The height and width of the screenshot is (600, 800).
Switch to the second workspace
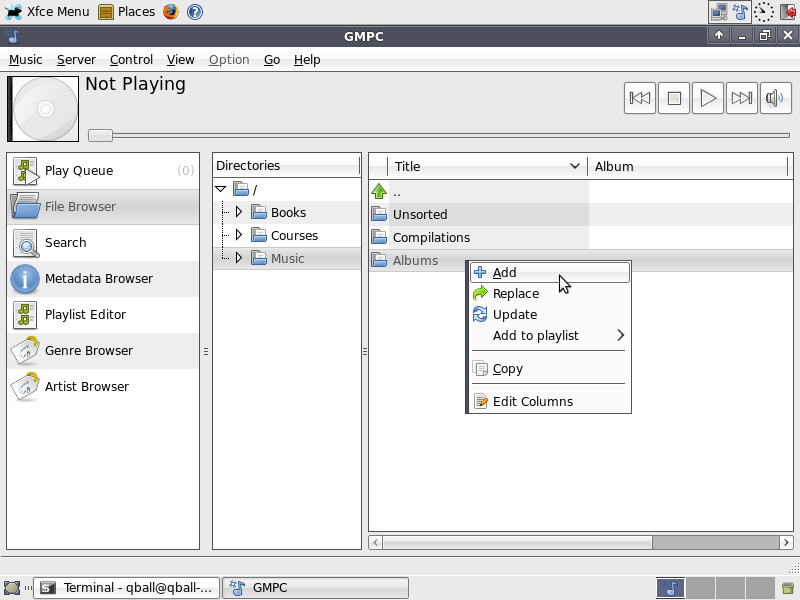tap(700, 588)
